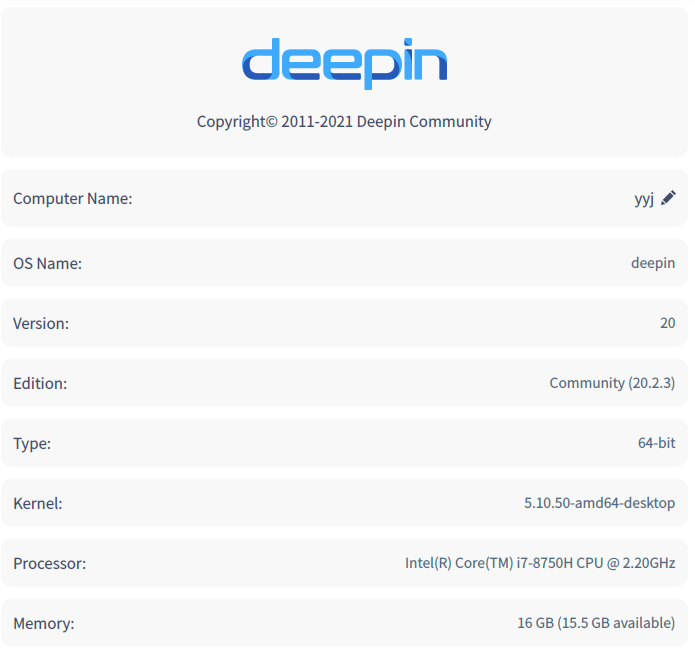Select the Memory label

[x=44, y=624]
